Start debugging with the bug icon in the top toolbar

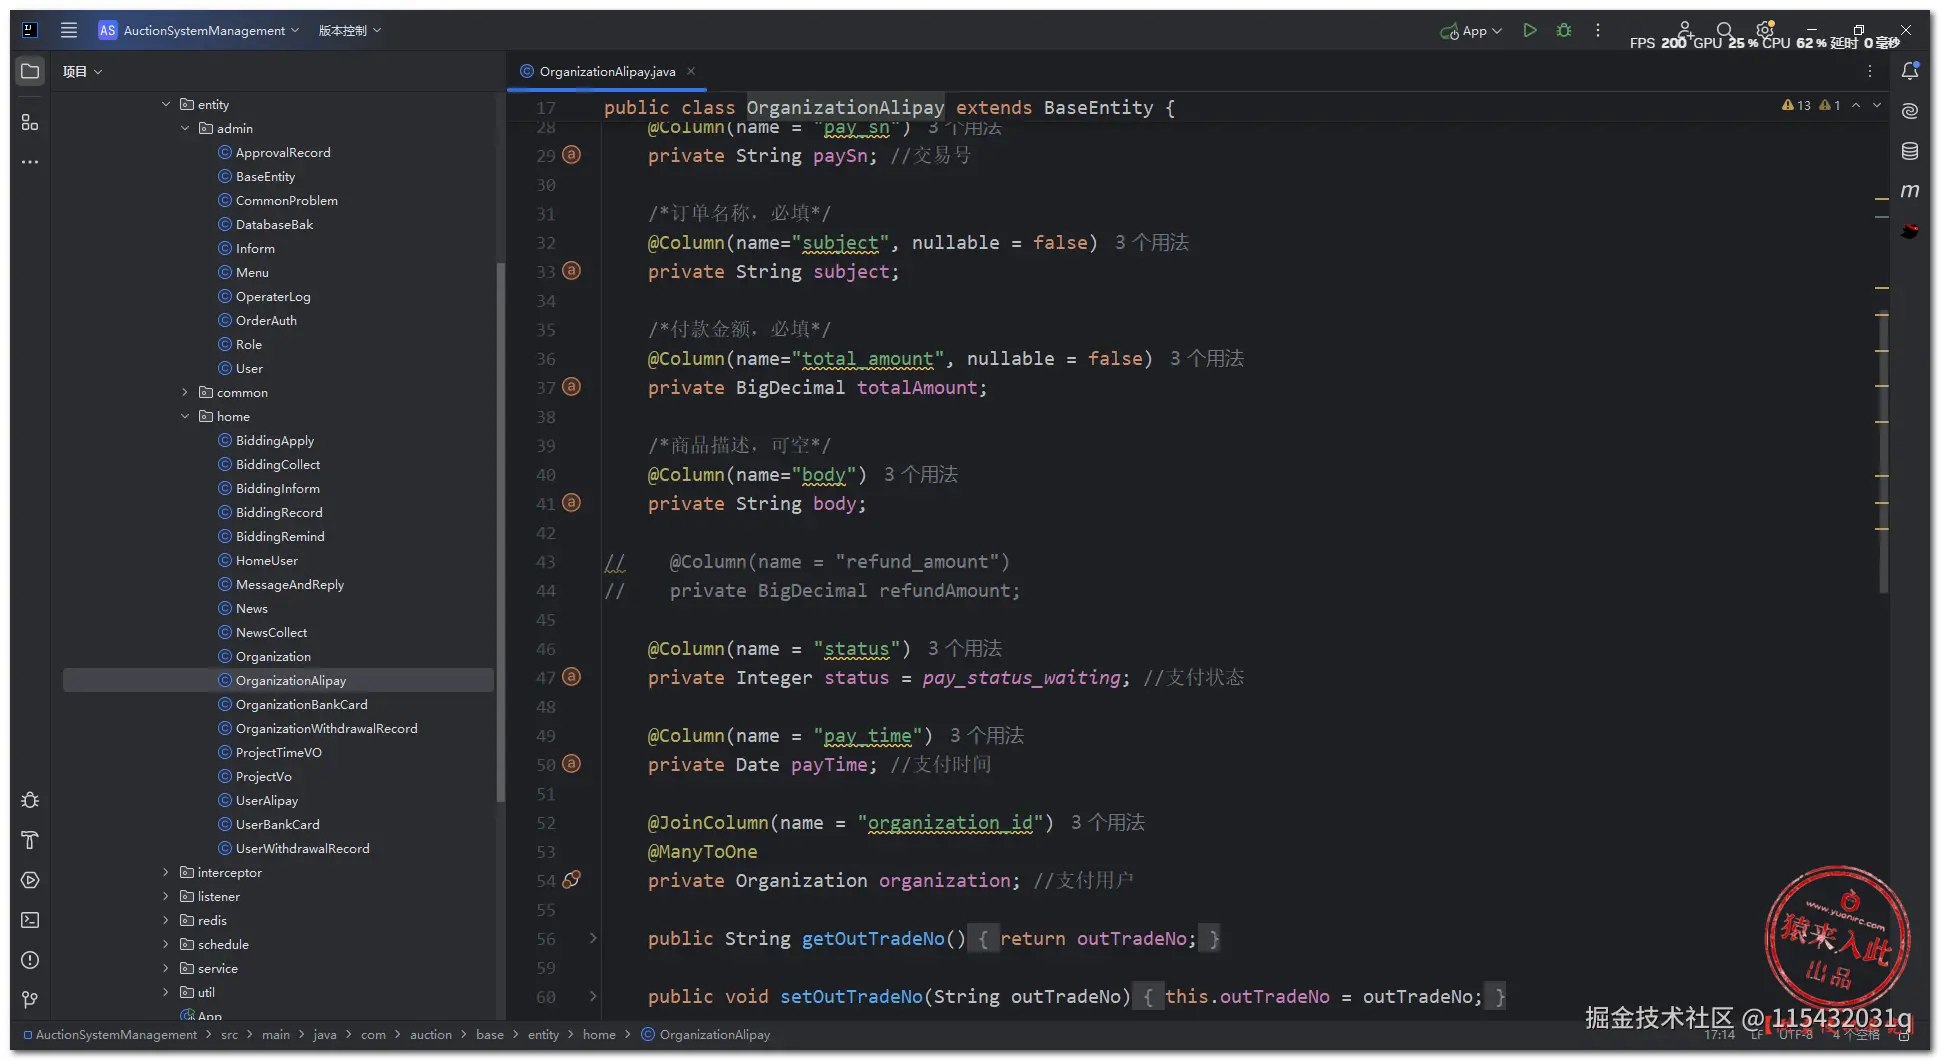tap(1564, 30)
